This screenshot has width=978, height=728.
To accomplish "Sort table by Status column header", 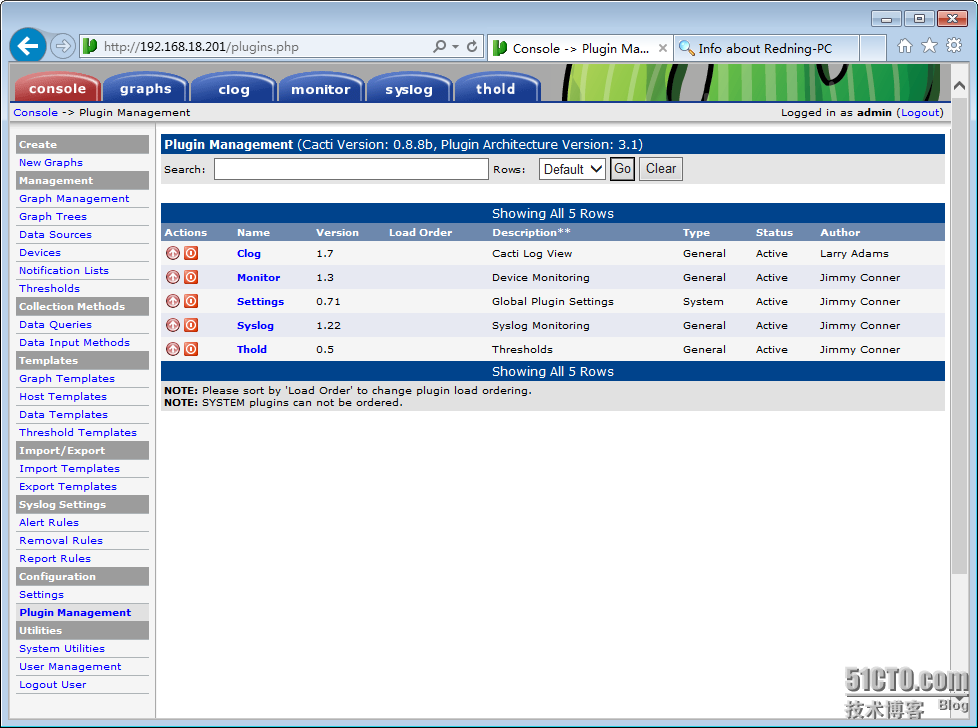I will pyautogui.click(x=774, y=232).
